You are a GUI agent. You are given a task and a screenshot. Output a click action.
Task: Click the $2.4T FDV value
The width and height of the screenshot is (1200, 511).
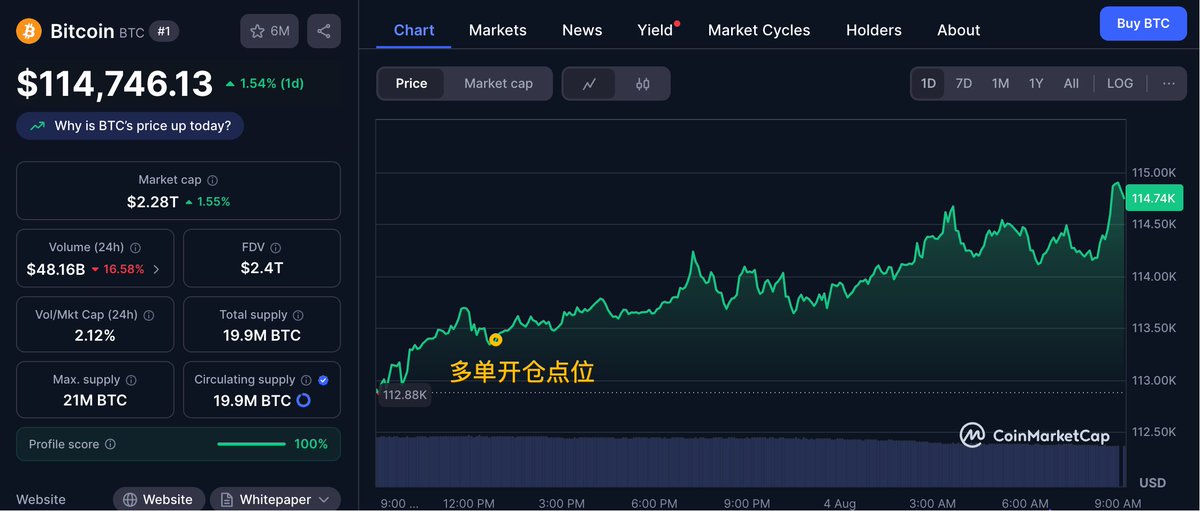pos(262,268)
